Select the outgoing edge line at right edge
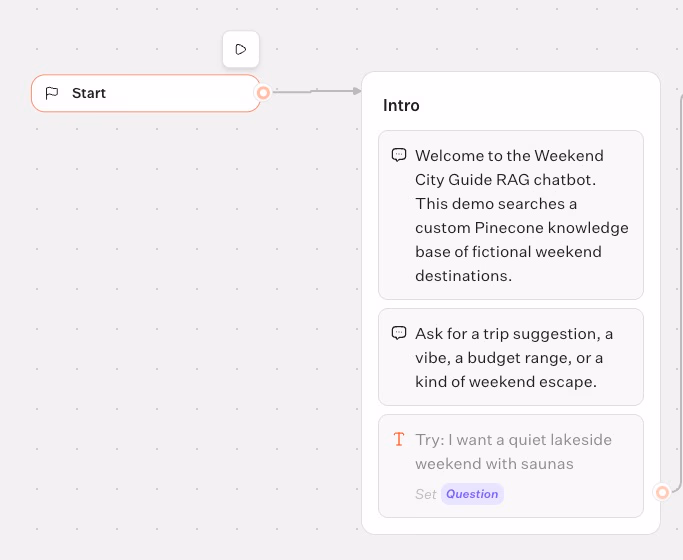 (680, 300)
